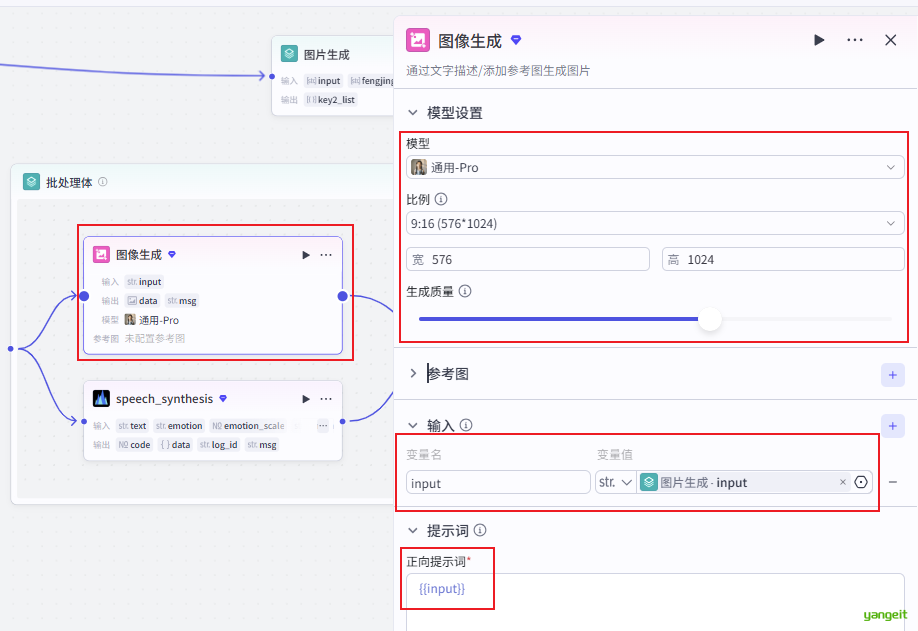Add a reference image with the 参考图 plus button
This screenshot has width=918, height=631.
[892, 374]
